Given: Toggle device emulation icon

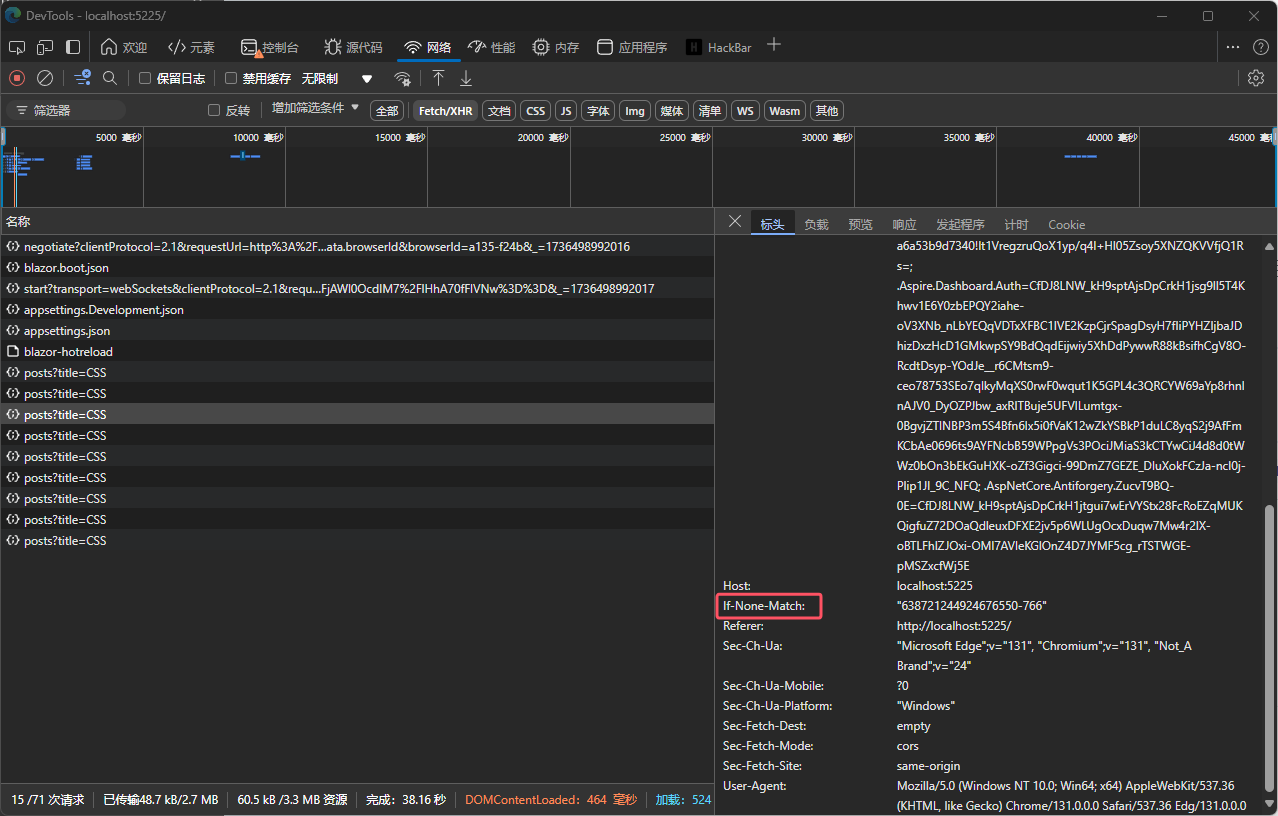Looking at the screenshot, I should [45, 47].
